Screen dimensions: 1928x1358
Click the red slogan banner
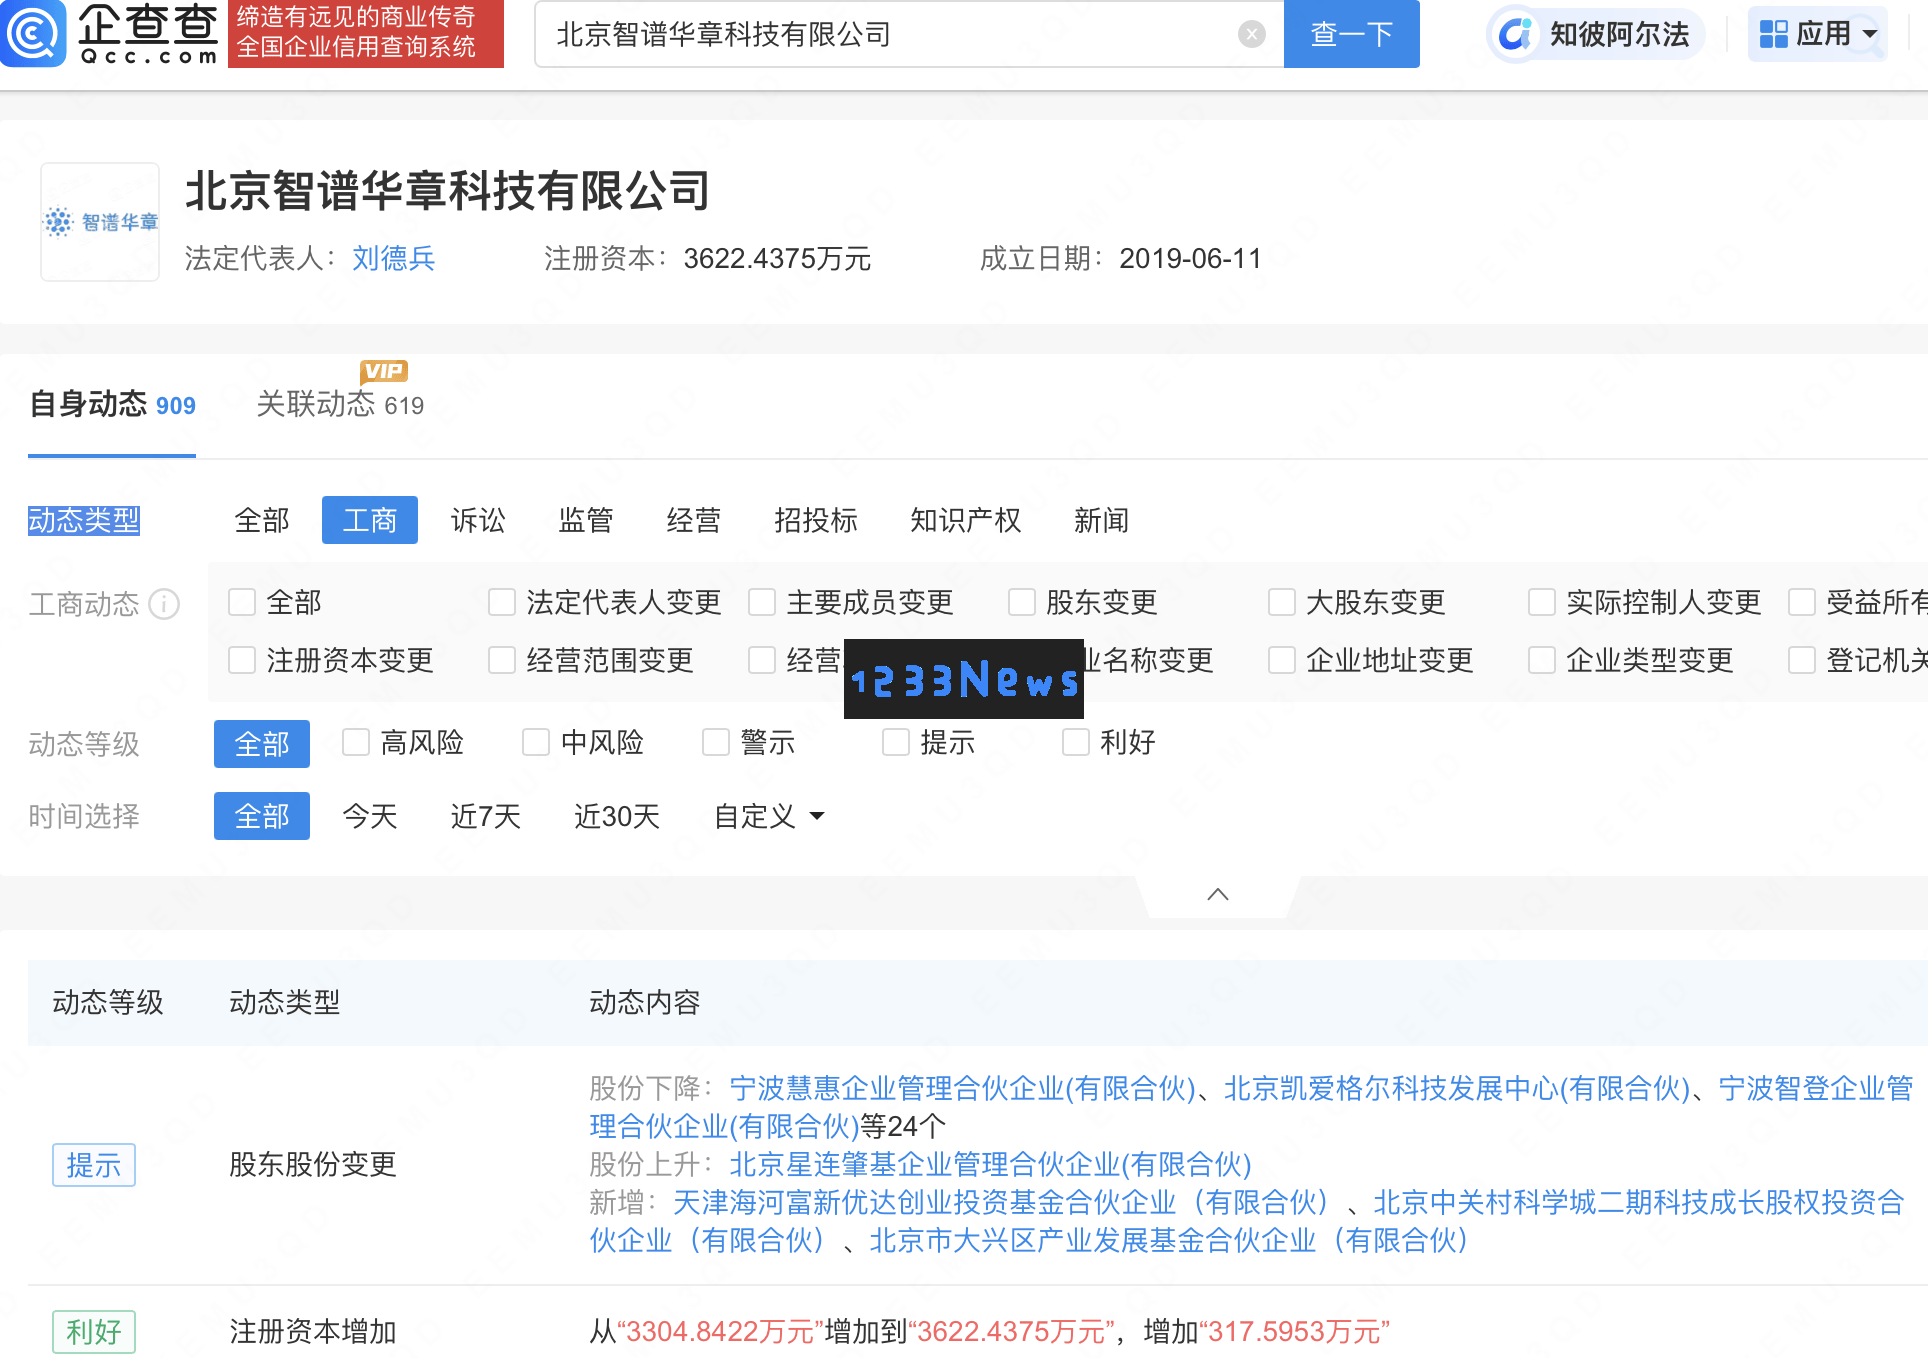366,34
